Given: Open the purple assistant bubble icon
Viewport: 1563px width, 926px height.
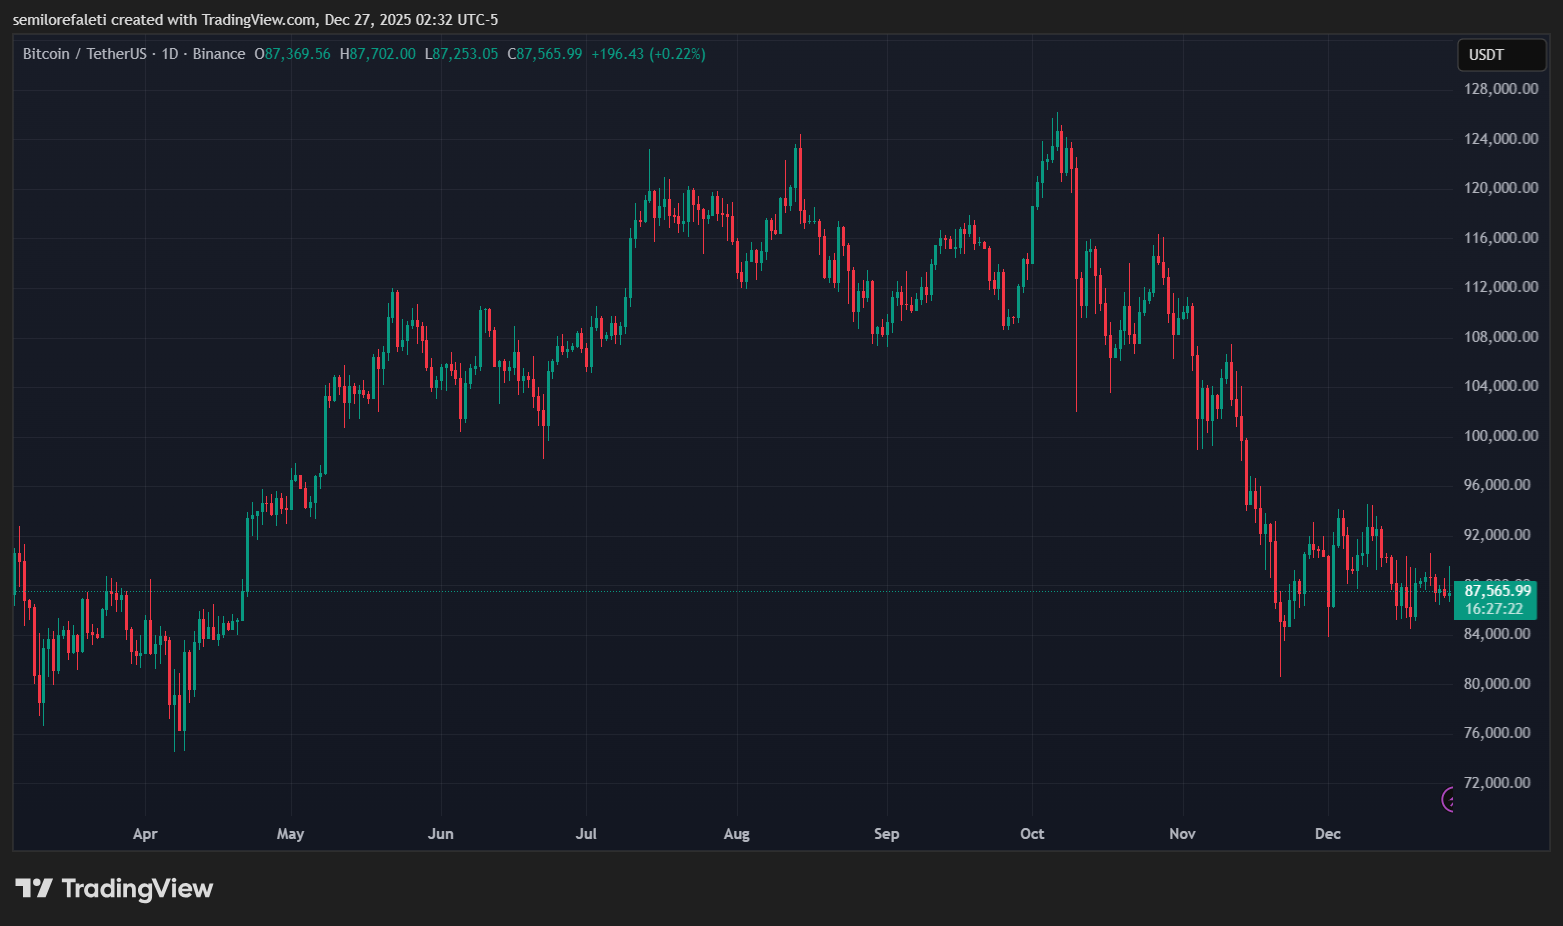Looking at the screenshot, I should (x=1449, y=801).
